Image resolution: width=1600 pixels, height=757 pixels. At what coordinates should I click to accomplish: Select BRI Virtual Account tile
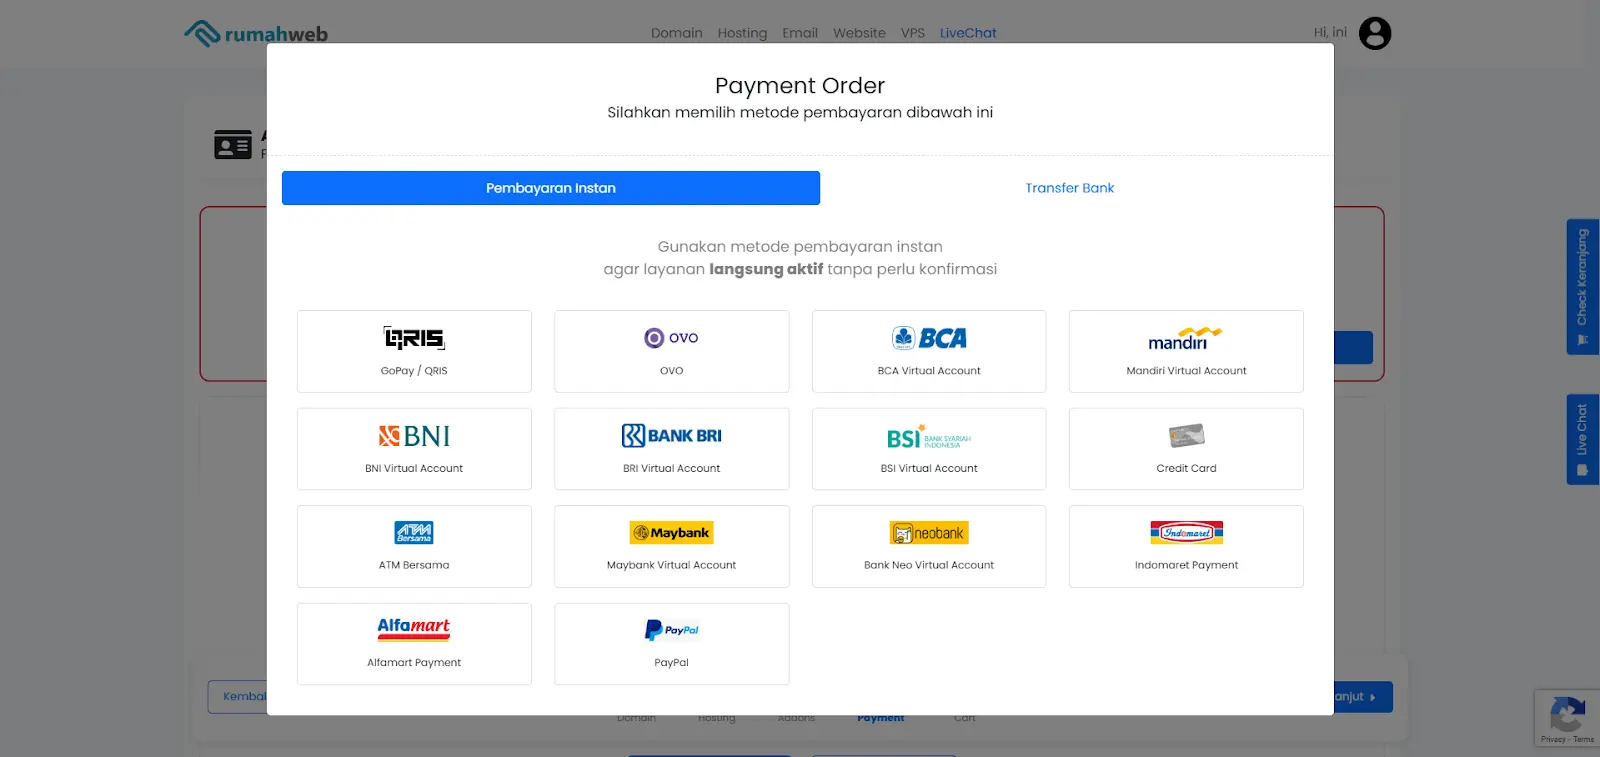pyautogui.click(x=671, y=449)
